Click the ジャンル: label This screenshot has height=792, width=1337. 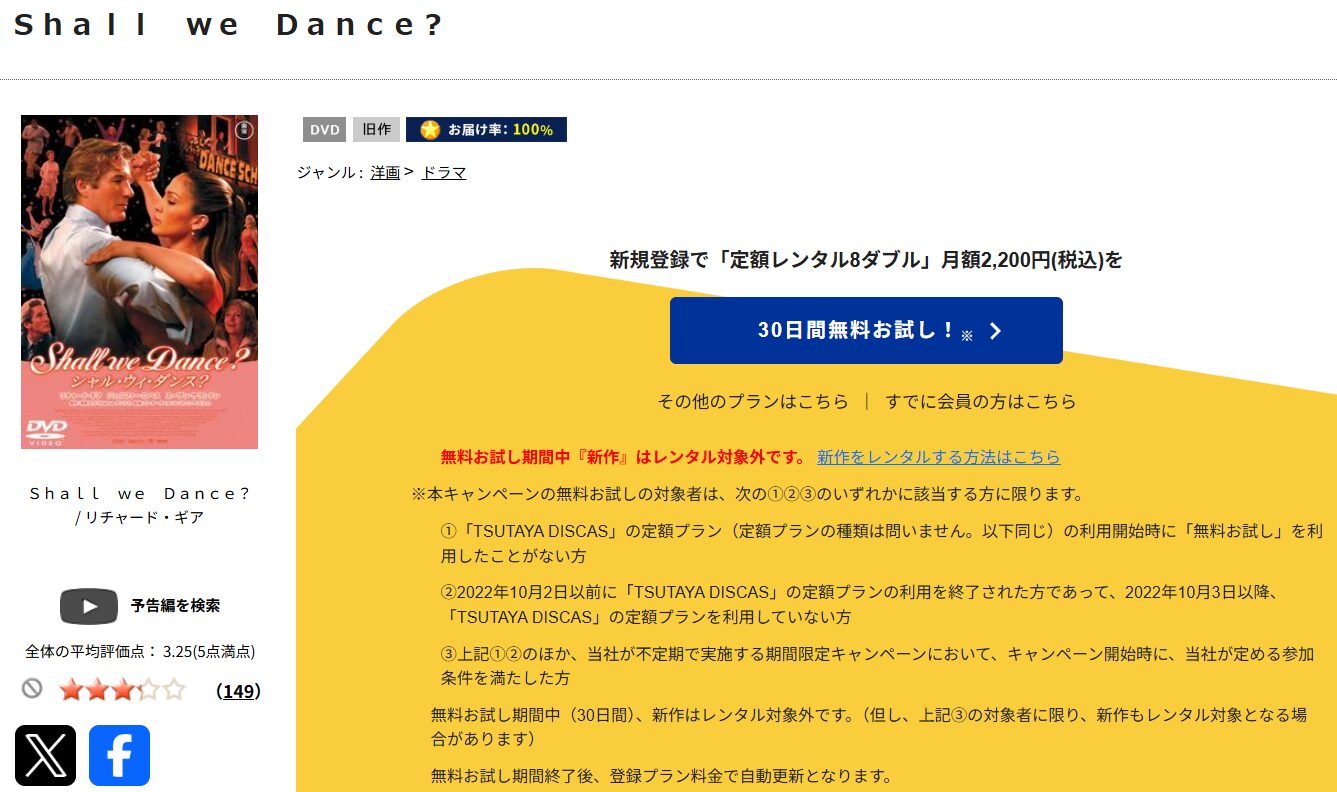[330, 172]
